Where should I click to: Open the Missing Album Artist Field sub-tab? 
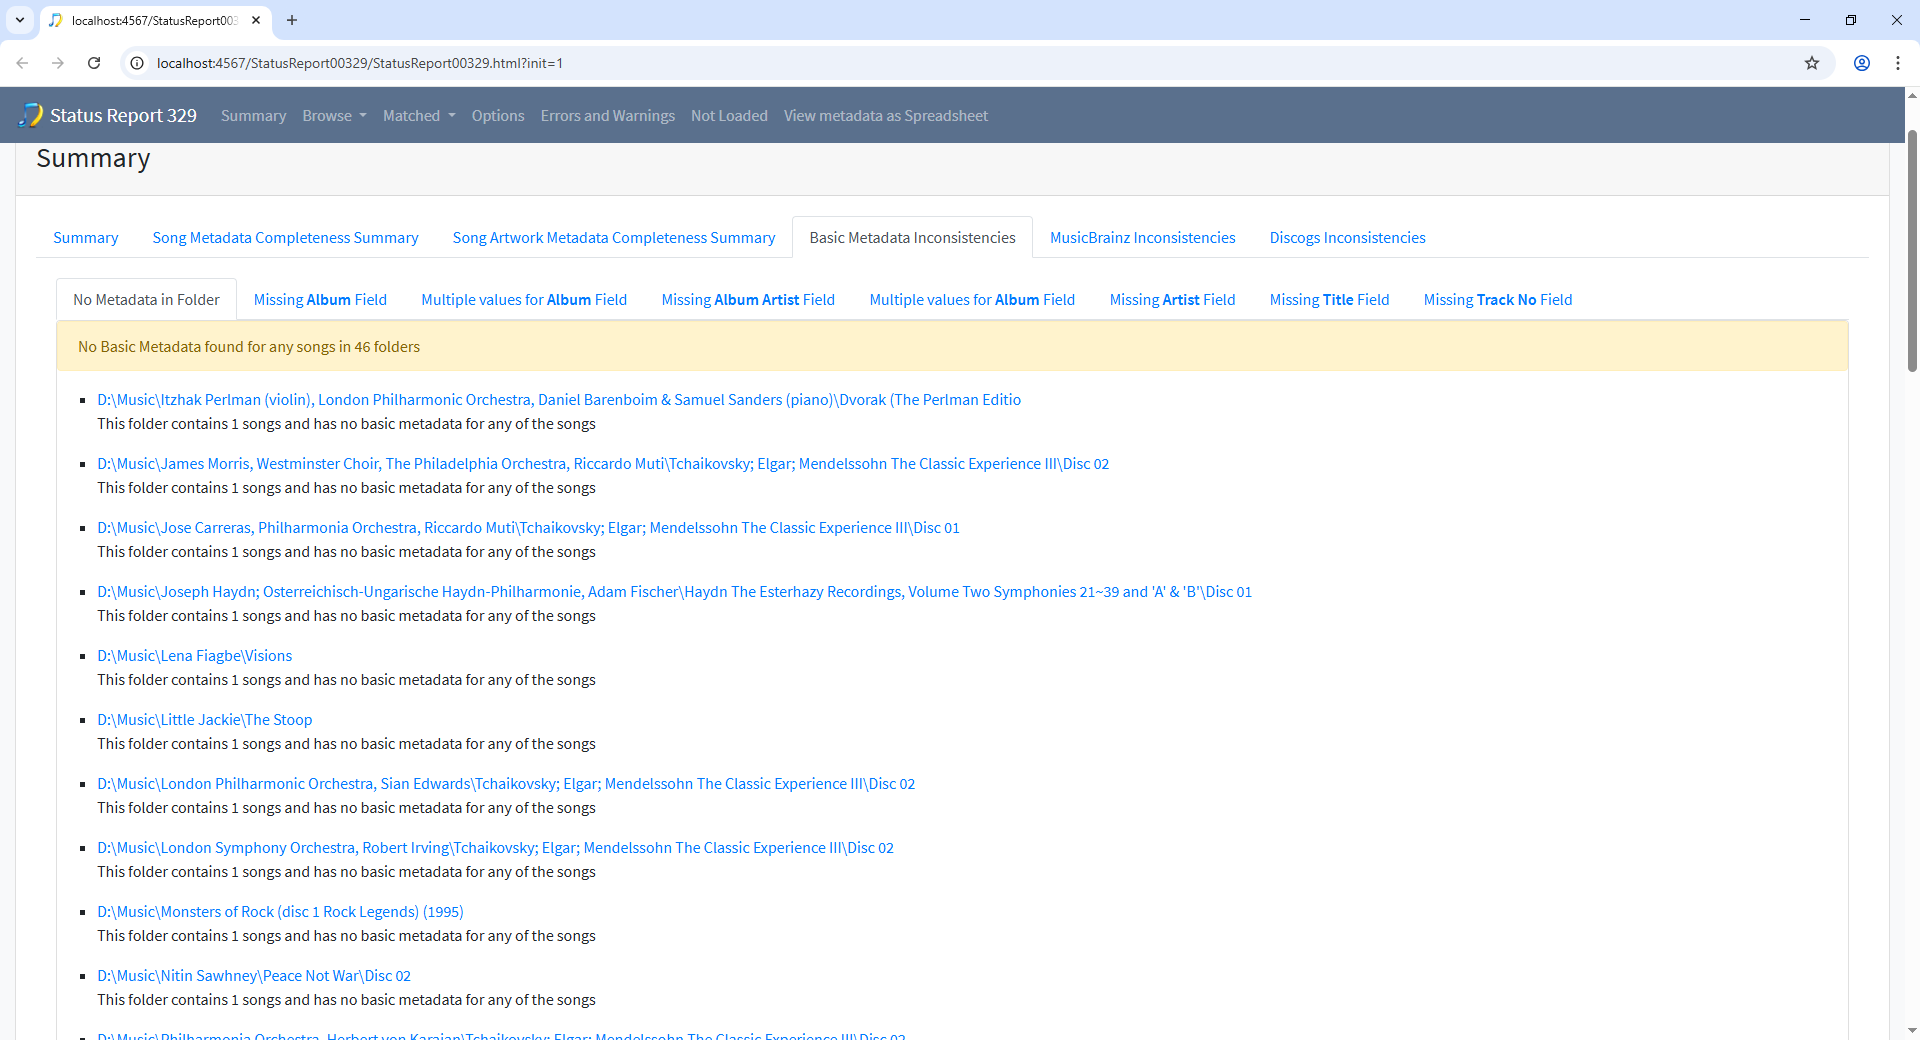point(748,300)
